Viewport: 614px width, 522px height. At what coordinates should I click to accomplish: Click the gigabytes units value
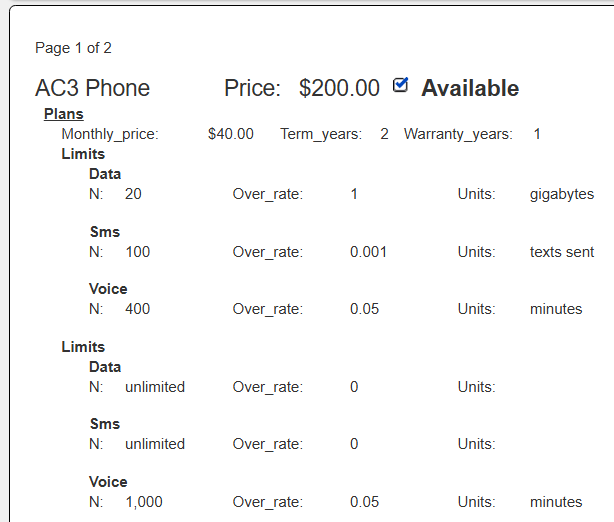click(x=562, y=195)
